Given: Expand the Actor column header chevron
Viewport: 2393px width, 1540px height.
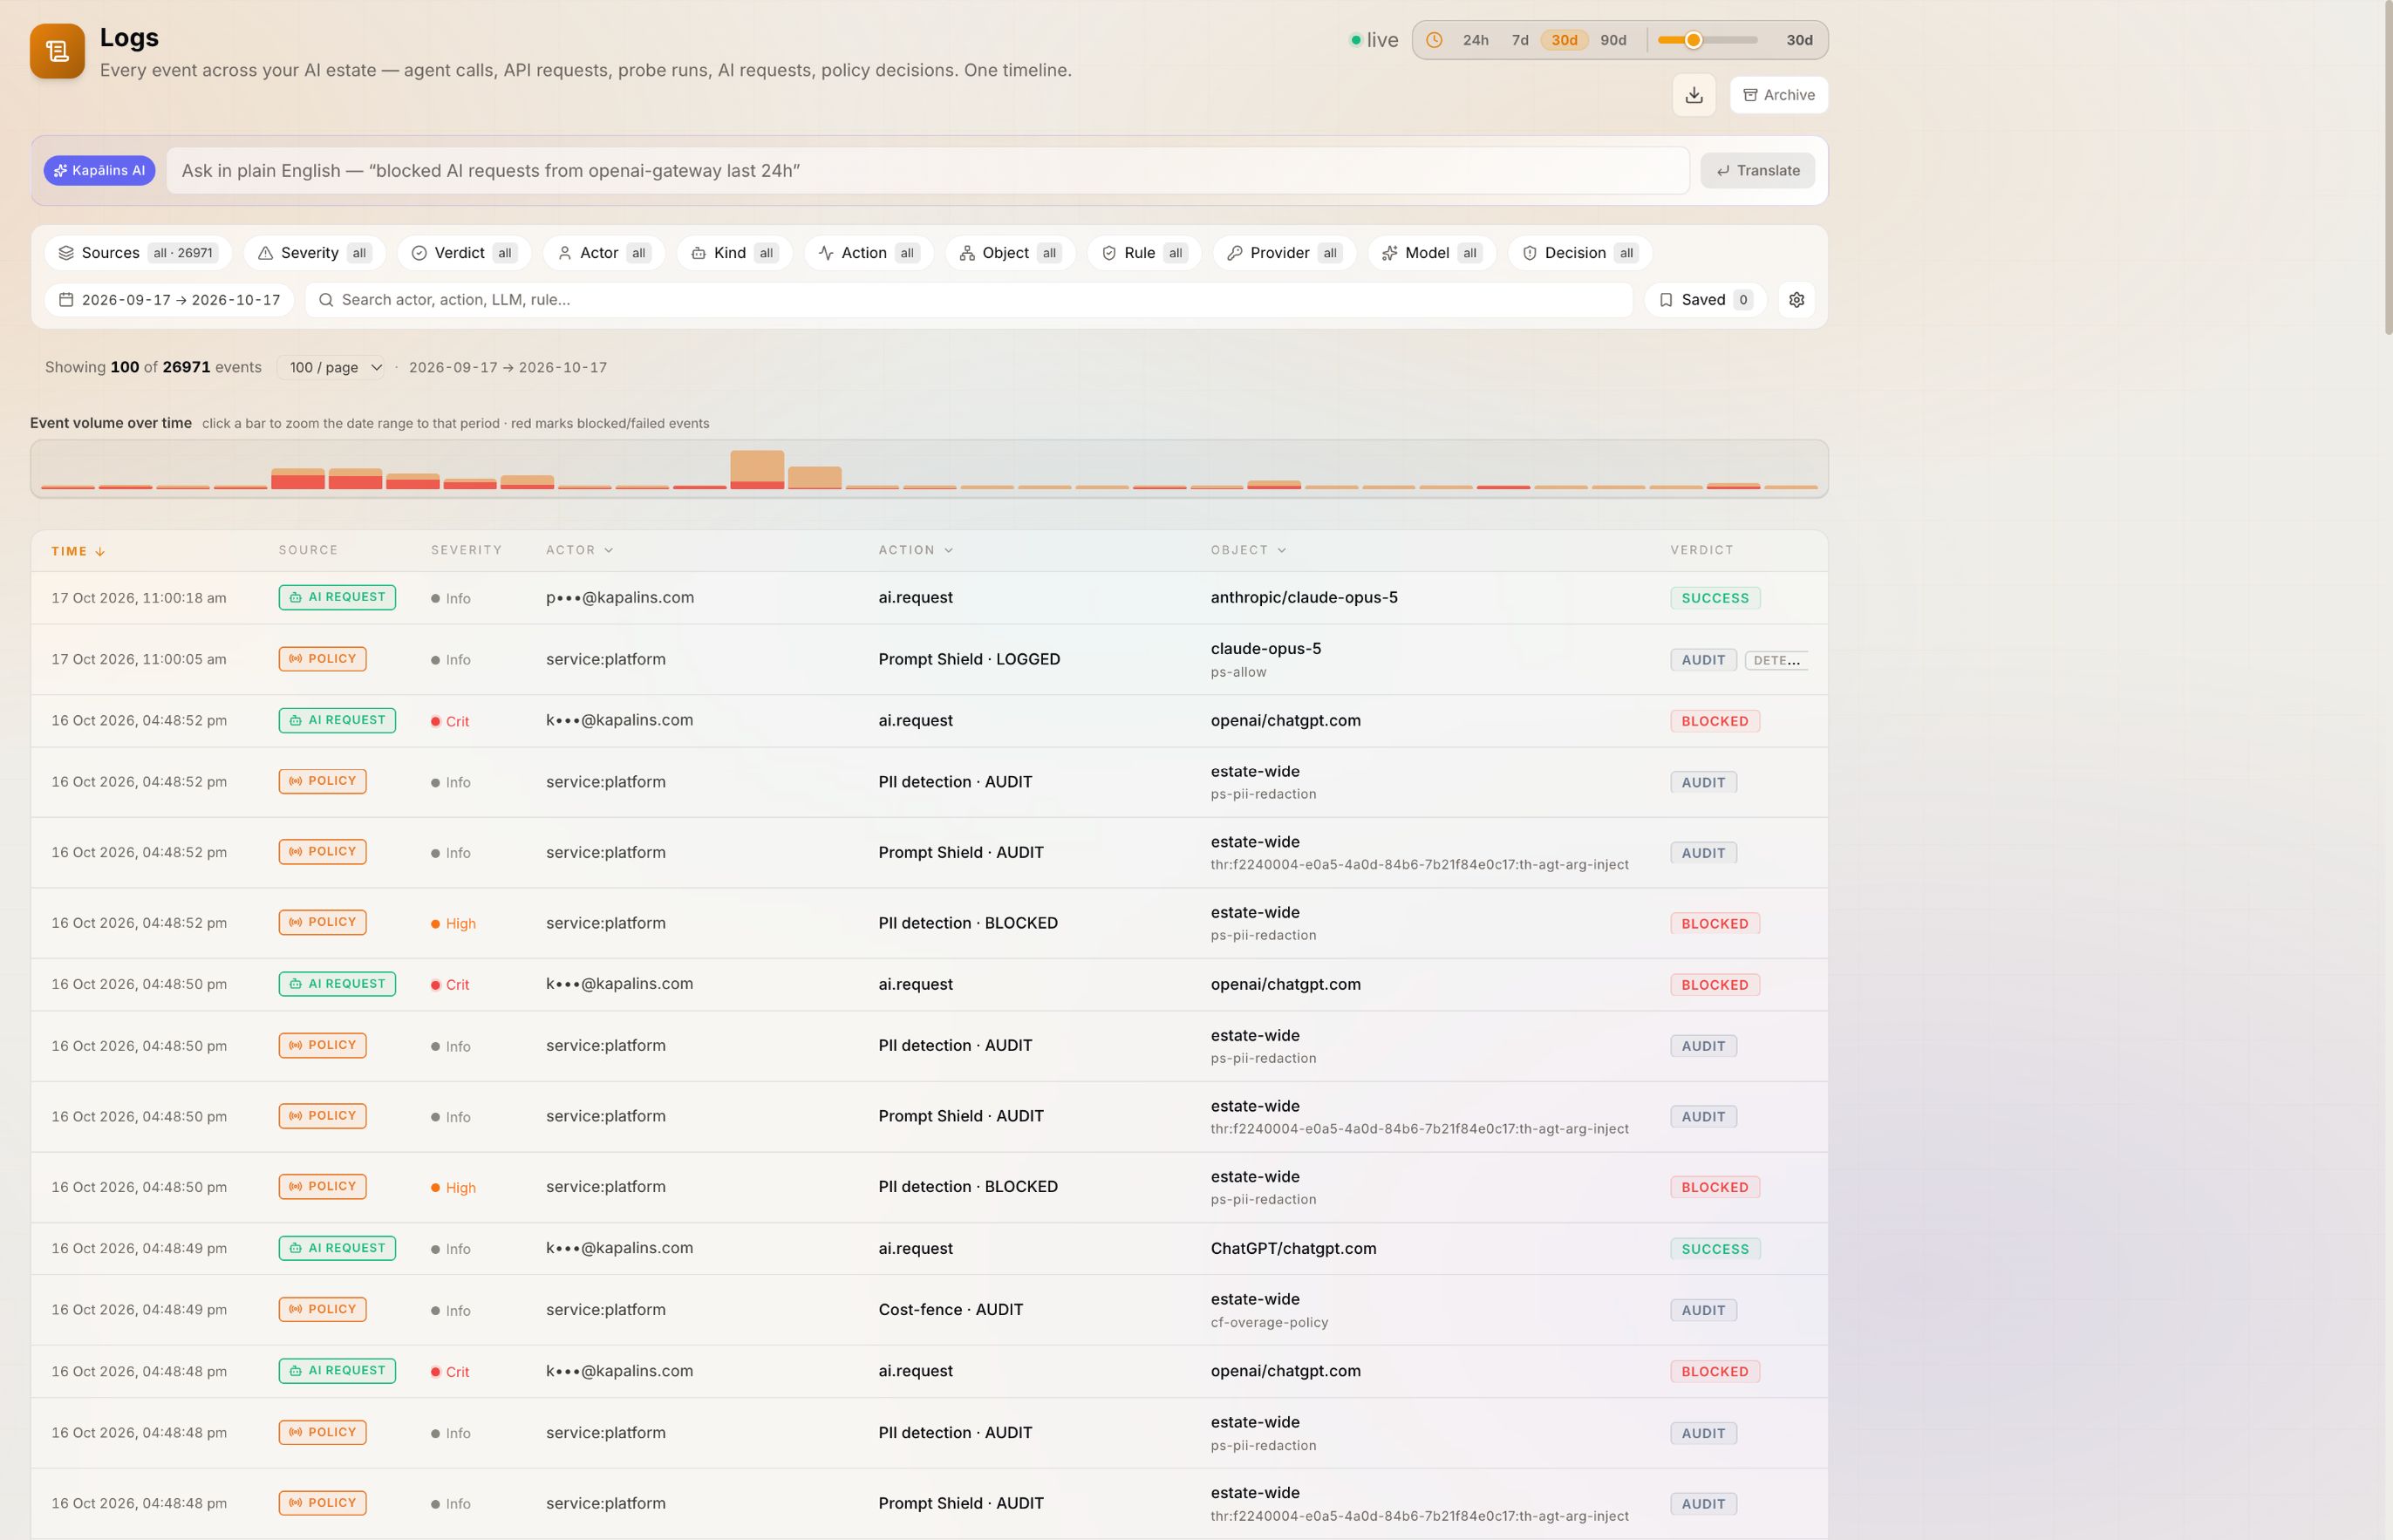Looking at the screenshot, I should pyautogui.click(x=609, y=550).
